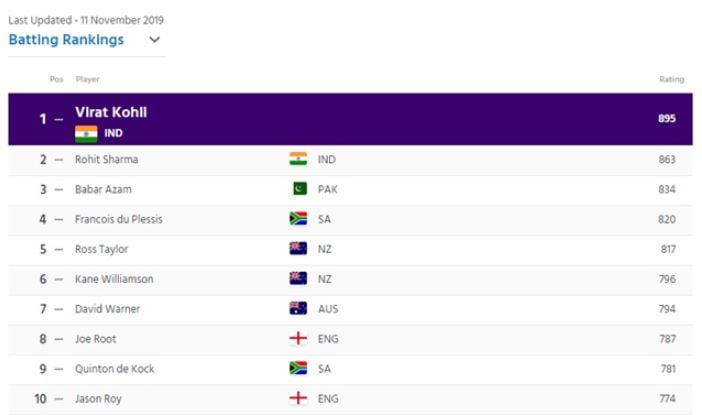Click the Player column header
702x415 pixels.
(87, 79)
